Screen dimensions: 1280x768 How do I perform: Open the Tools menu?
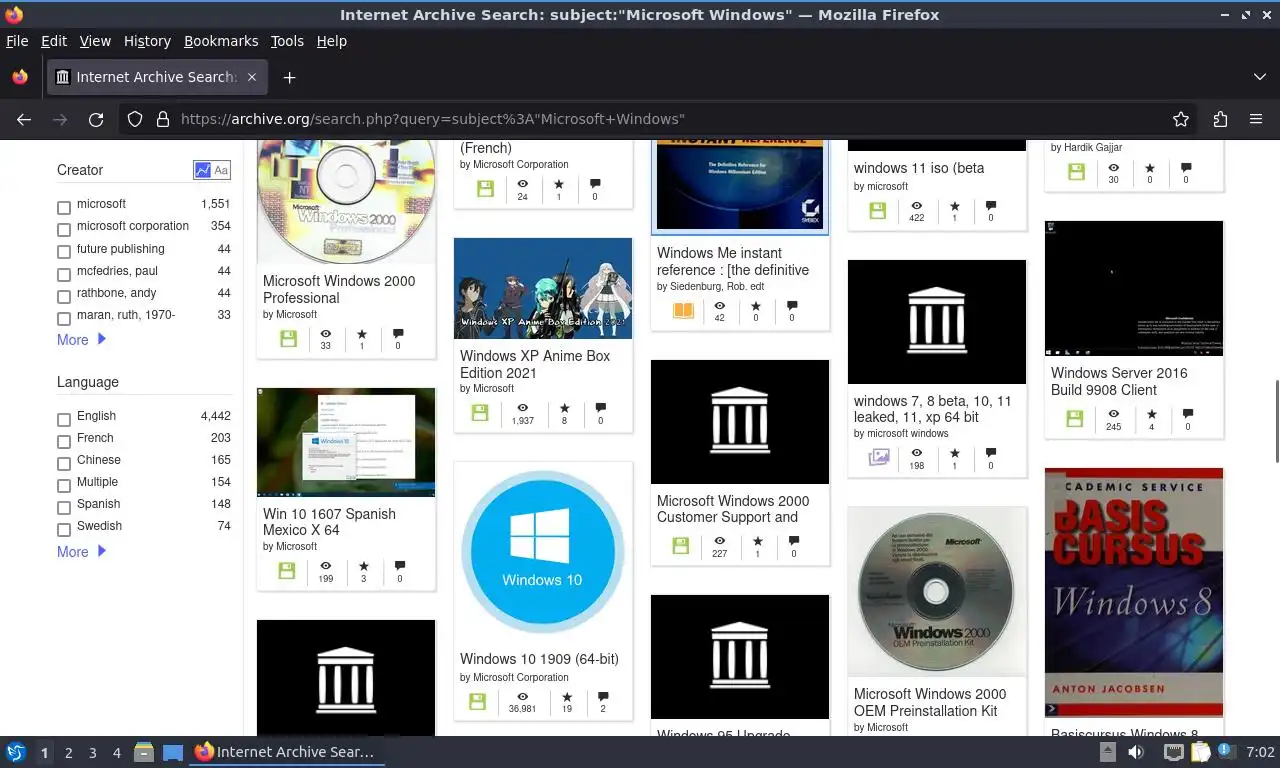tap(287, 41)
